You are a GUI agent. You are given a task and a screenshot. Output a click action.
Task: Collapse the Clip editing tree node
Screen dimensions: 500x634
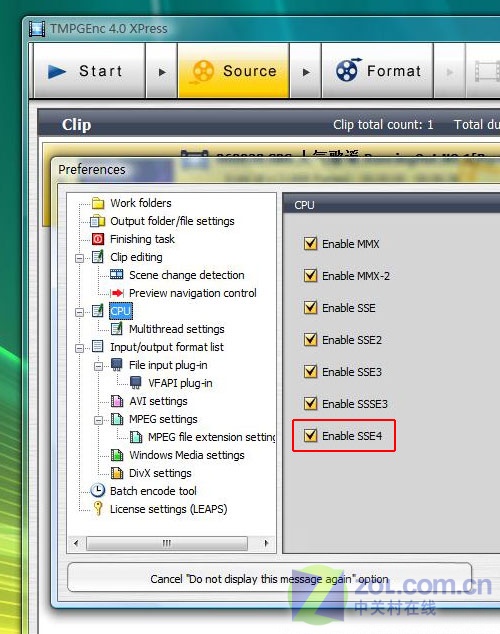(x=80, y=258)
